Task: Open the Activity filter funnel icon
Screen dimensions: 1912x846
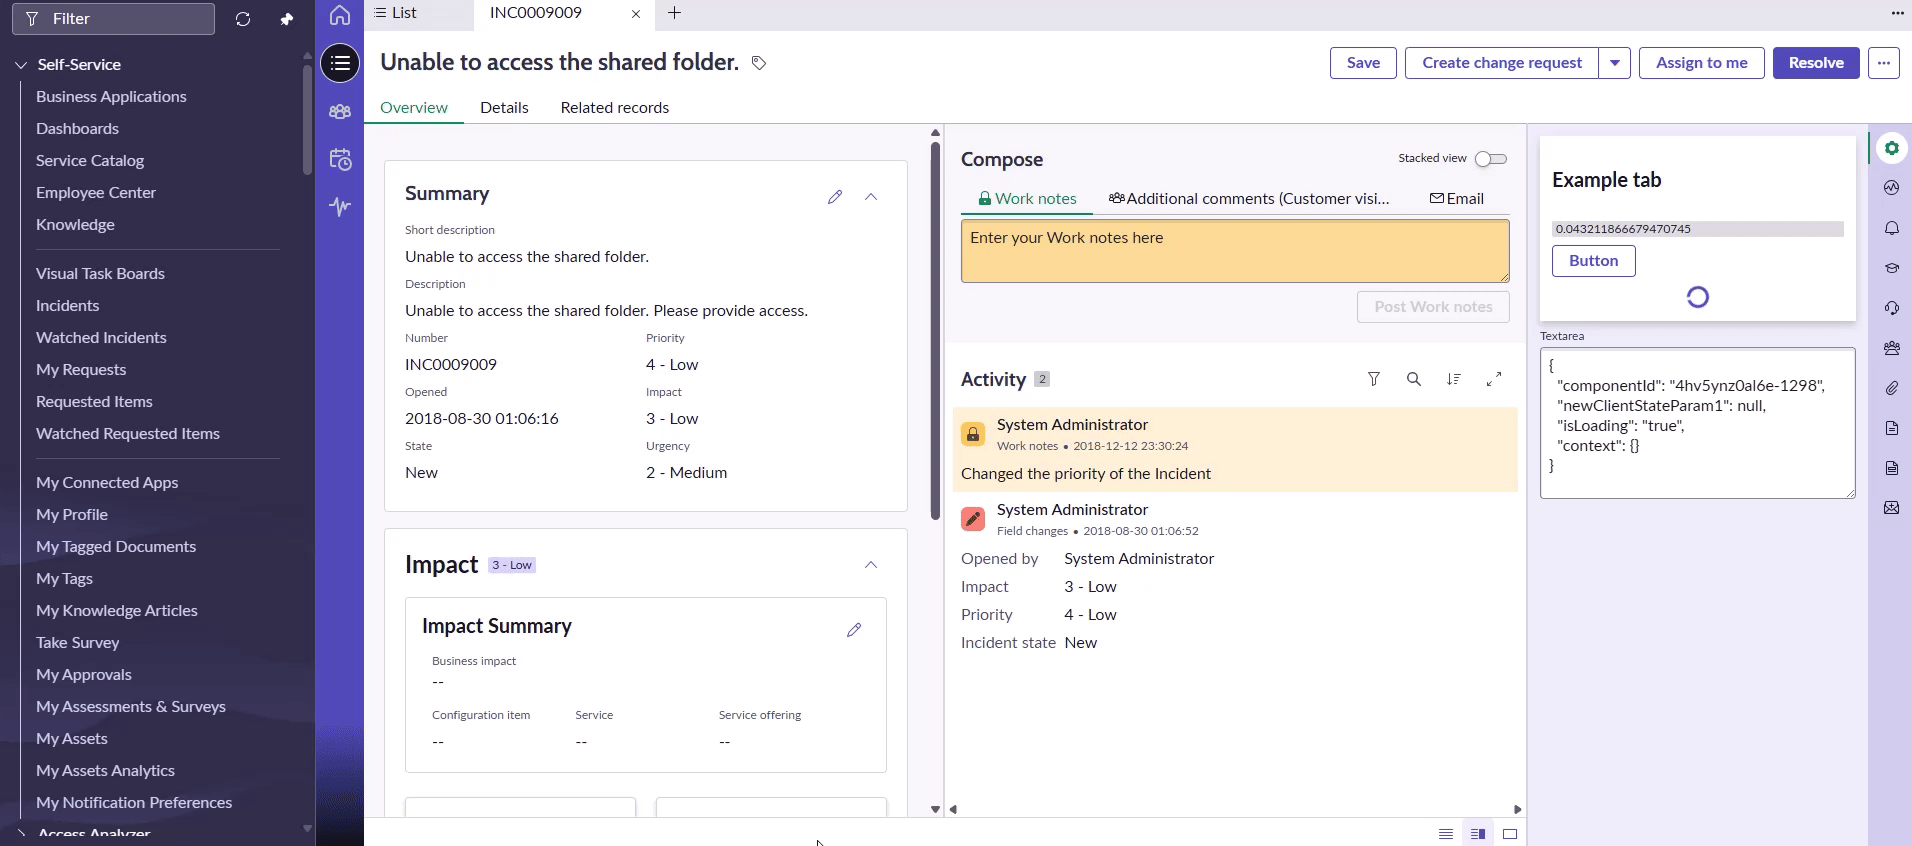Action: coord(1374,379)
